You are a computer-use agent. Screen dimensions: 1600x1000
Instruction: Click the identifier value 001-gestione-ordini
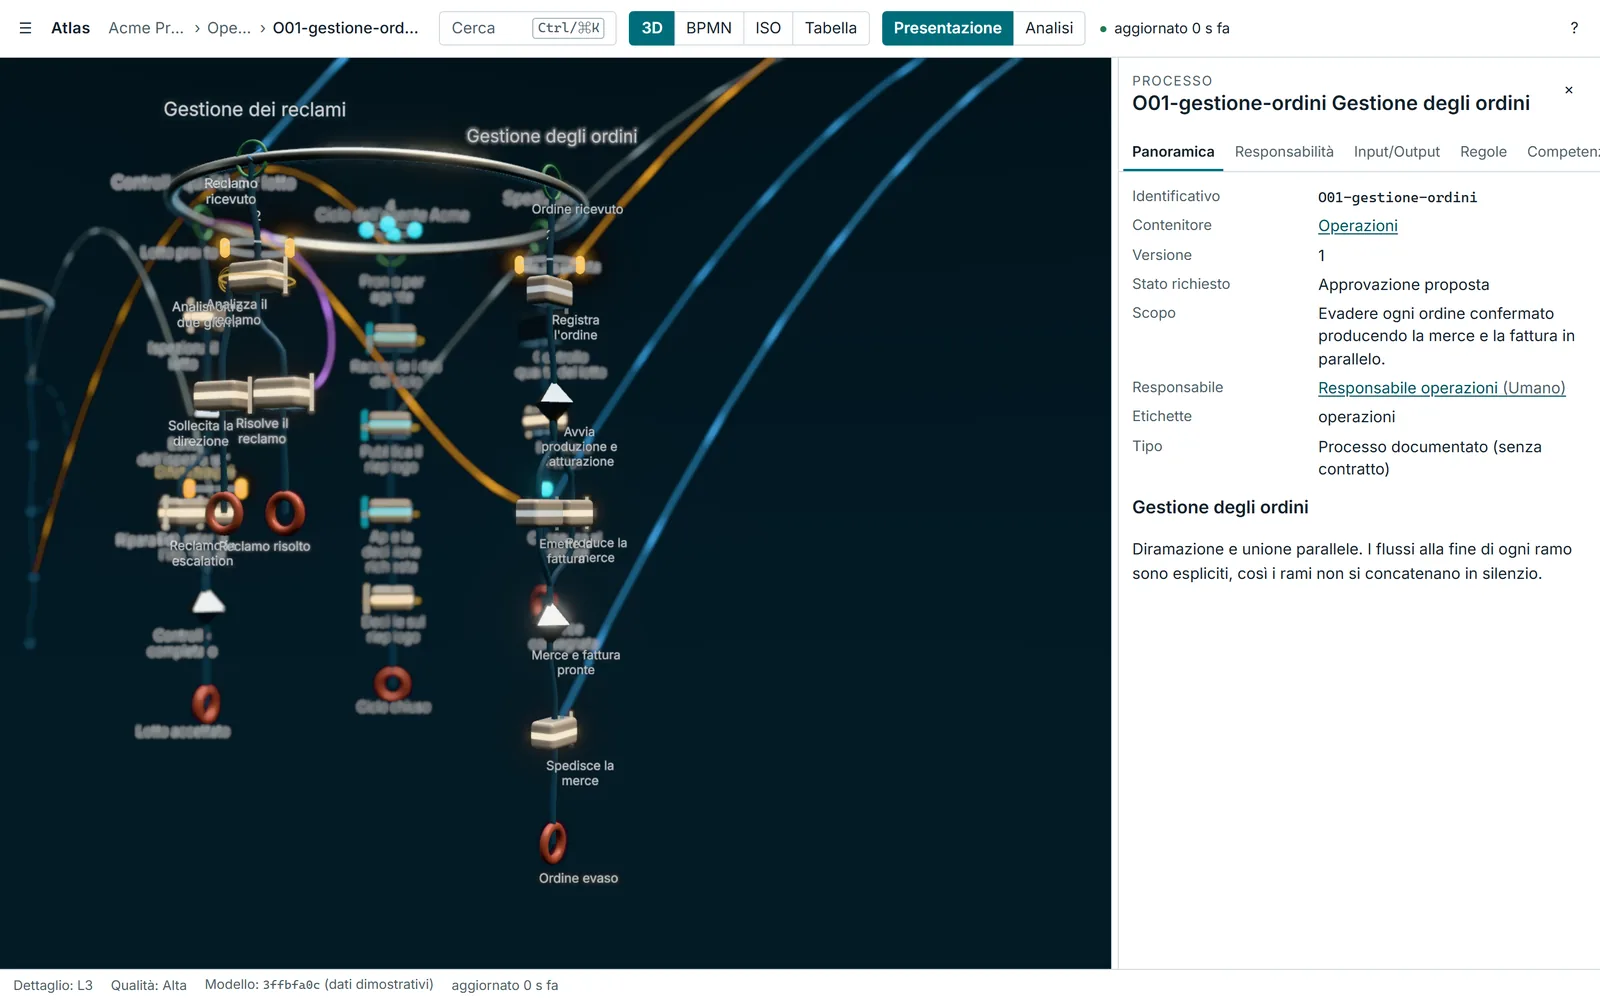click(1397, 197)
